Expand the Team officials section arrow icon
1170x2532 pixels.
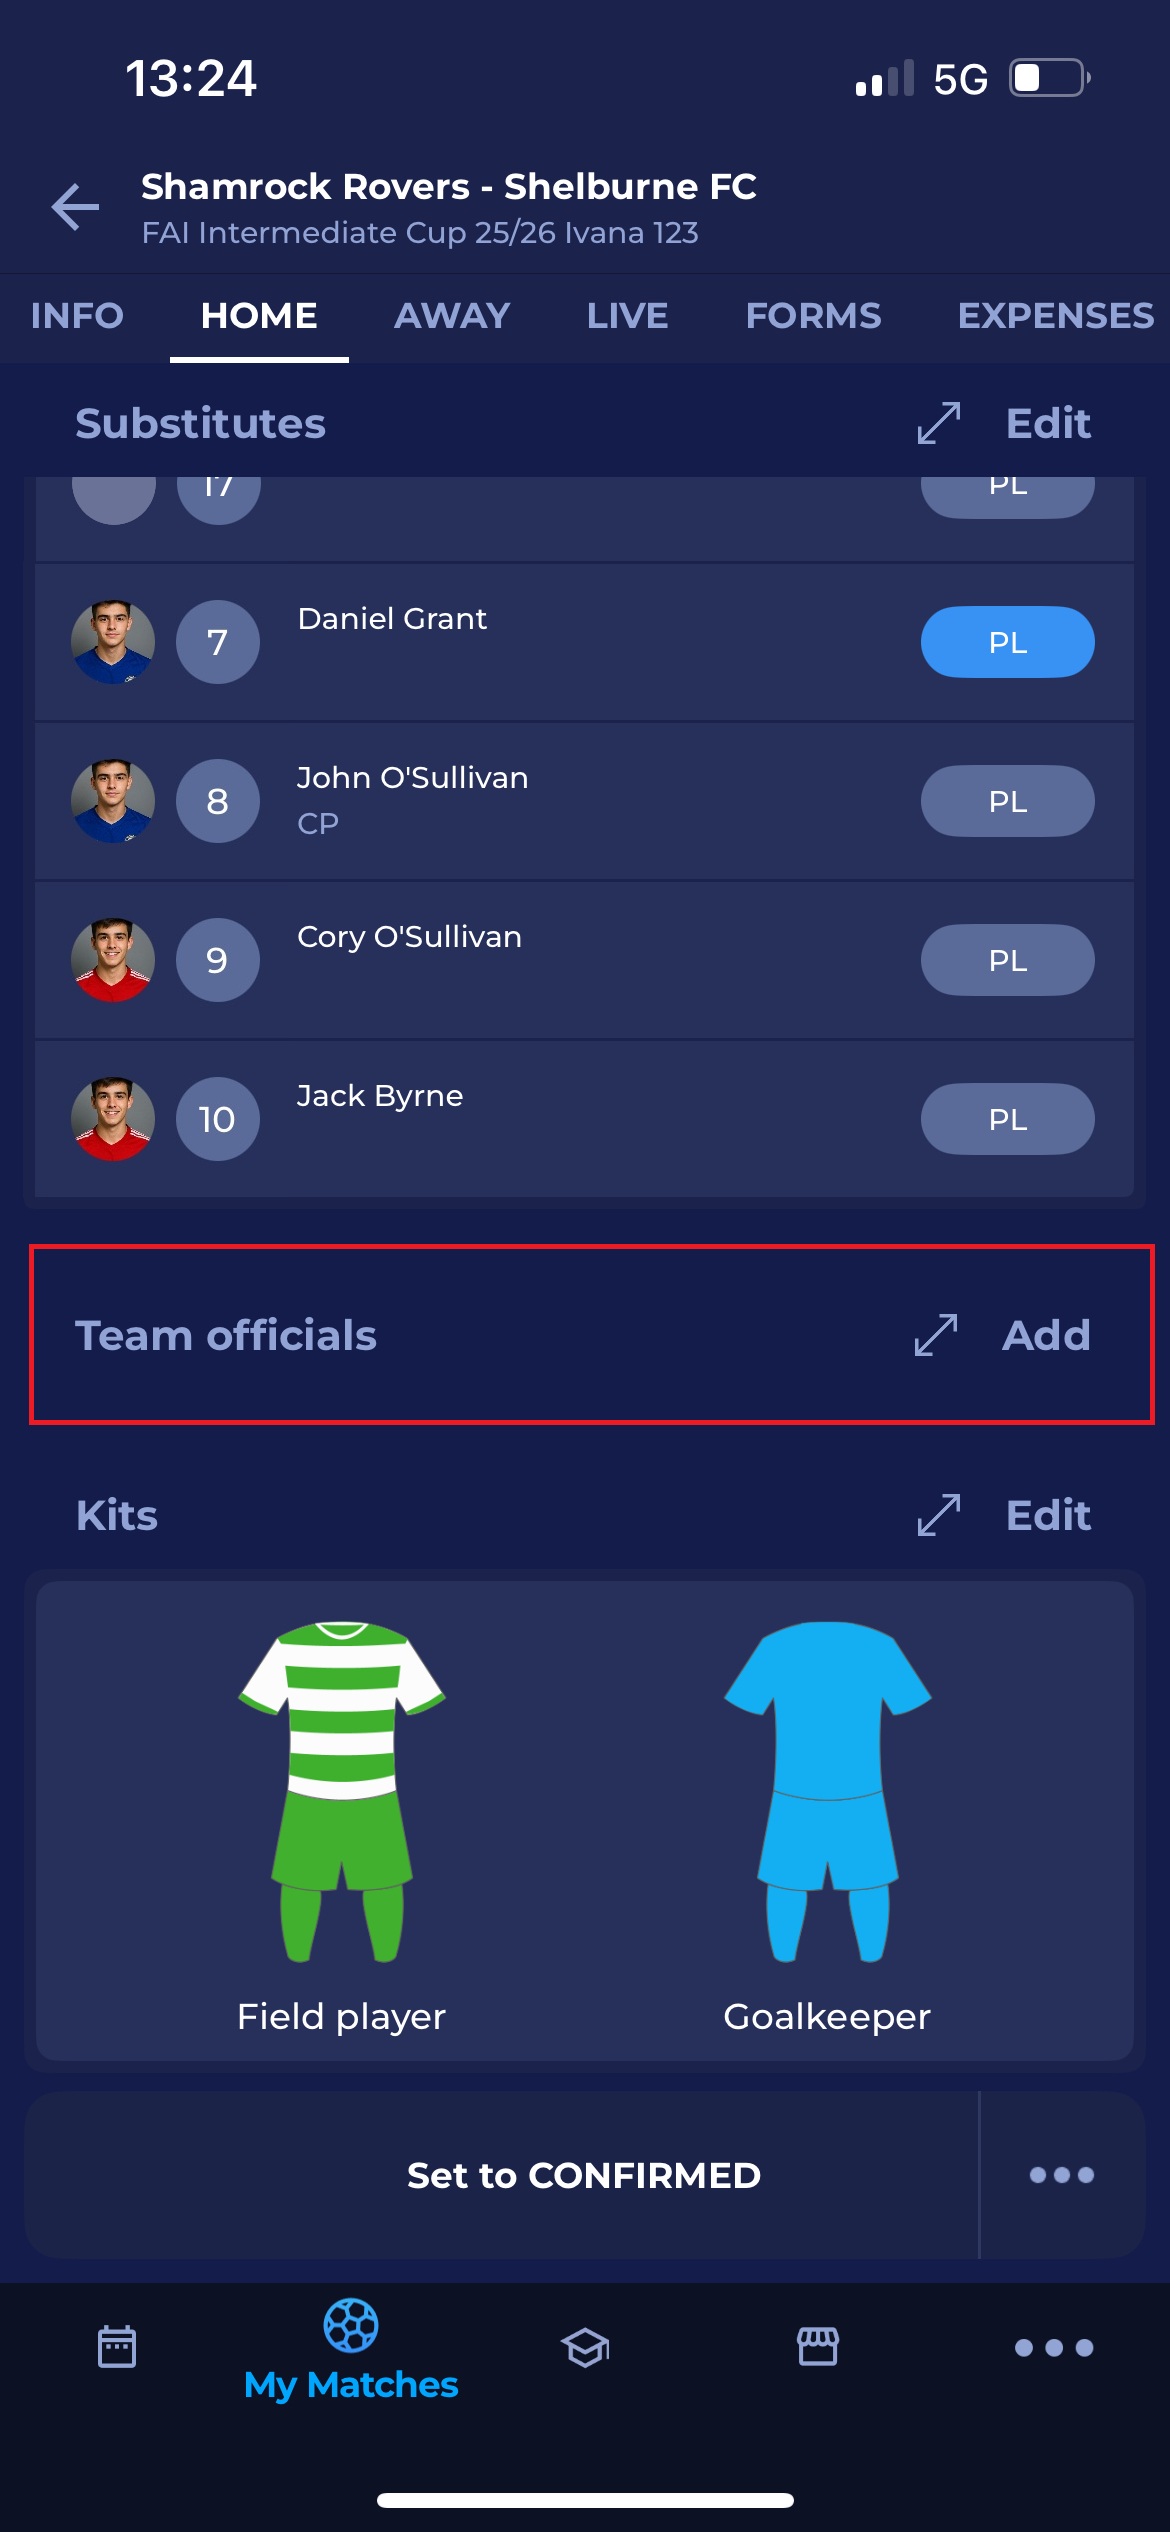936,1335
